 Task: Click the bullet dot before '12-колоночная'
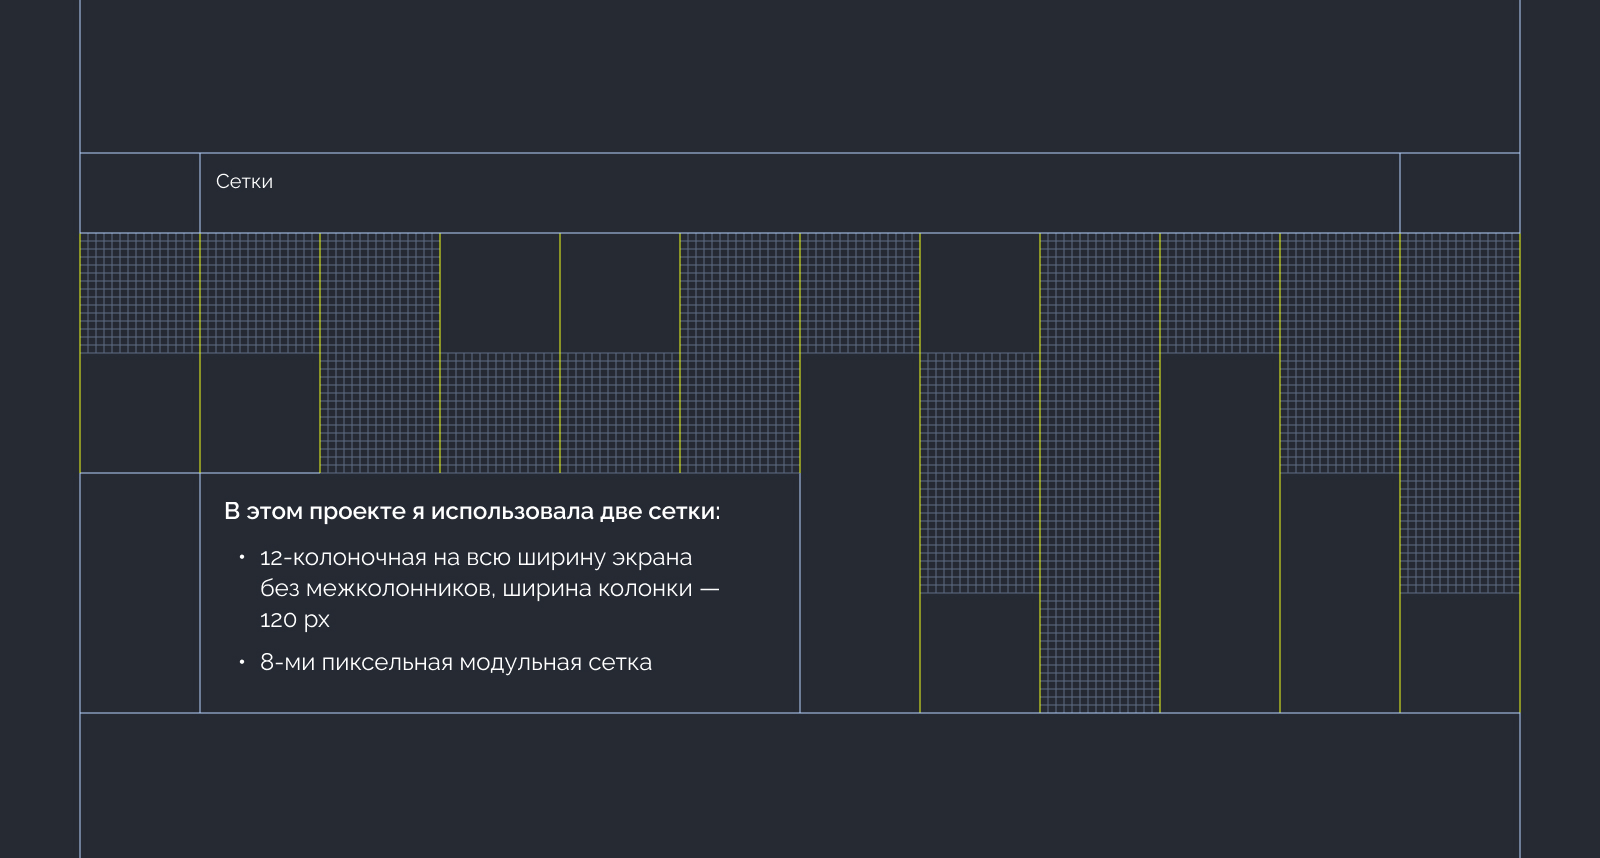tap(242, 557)
